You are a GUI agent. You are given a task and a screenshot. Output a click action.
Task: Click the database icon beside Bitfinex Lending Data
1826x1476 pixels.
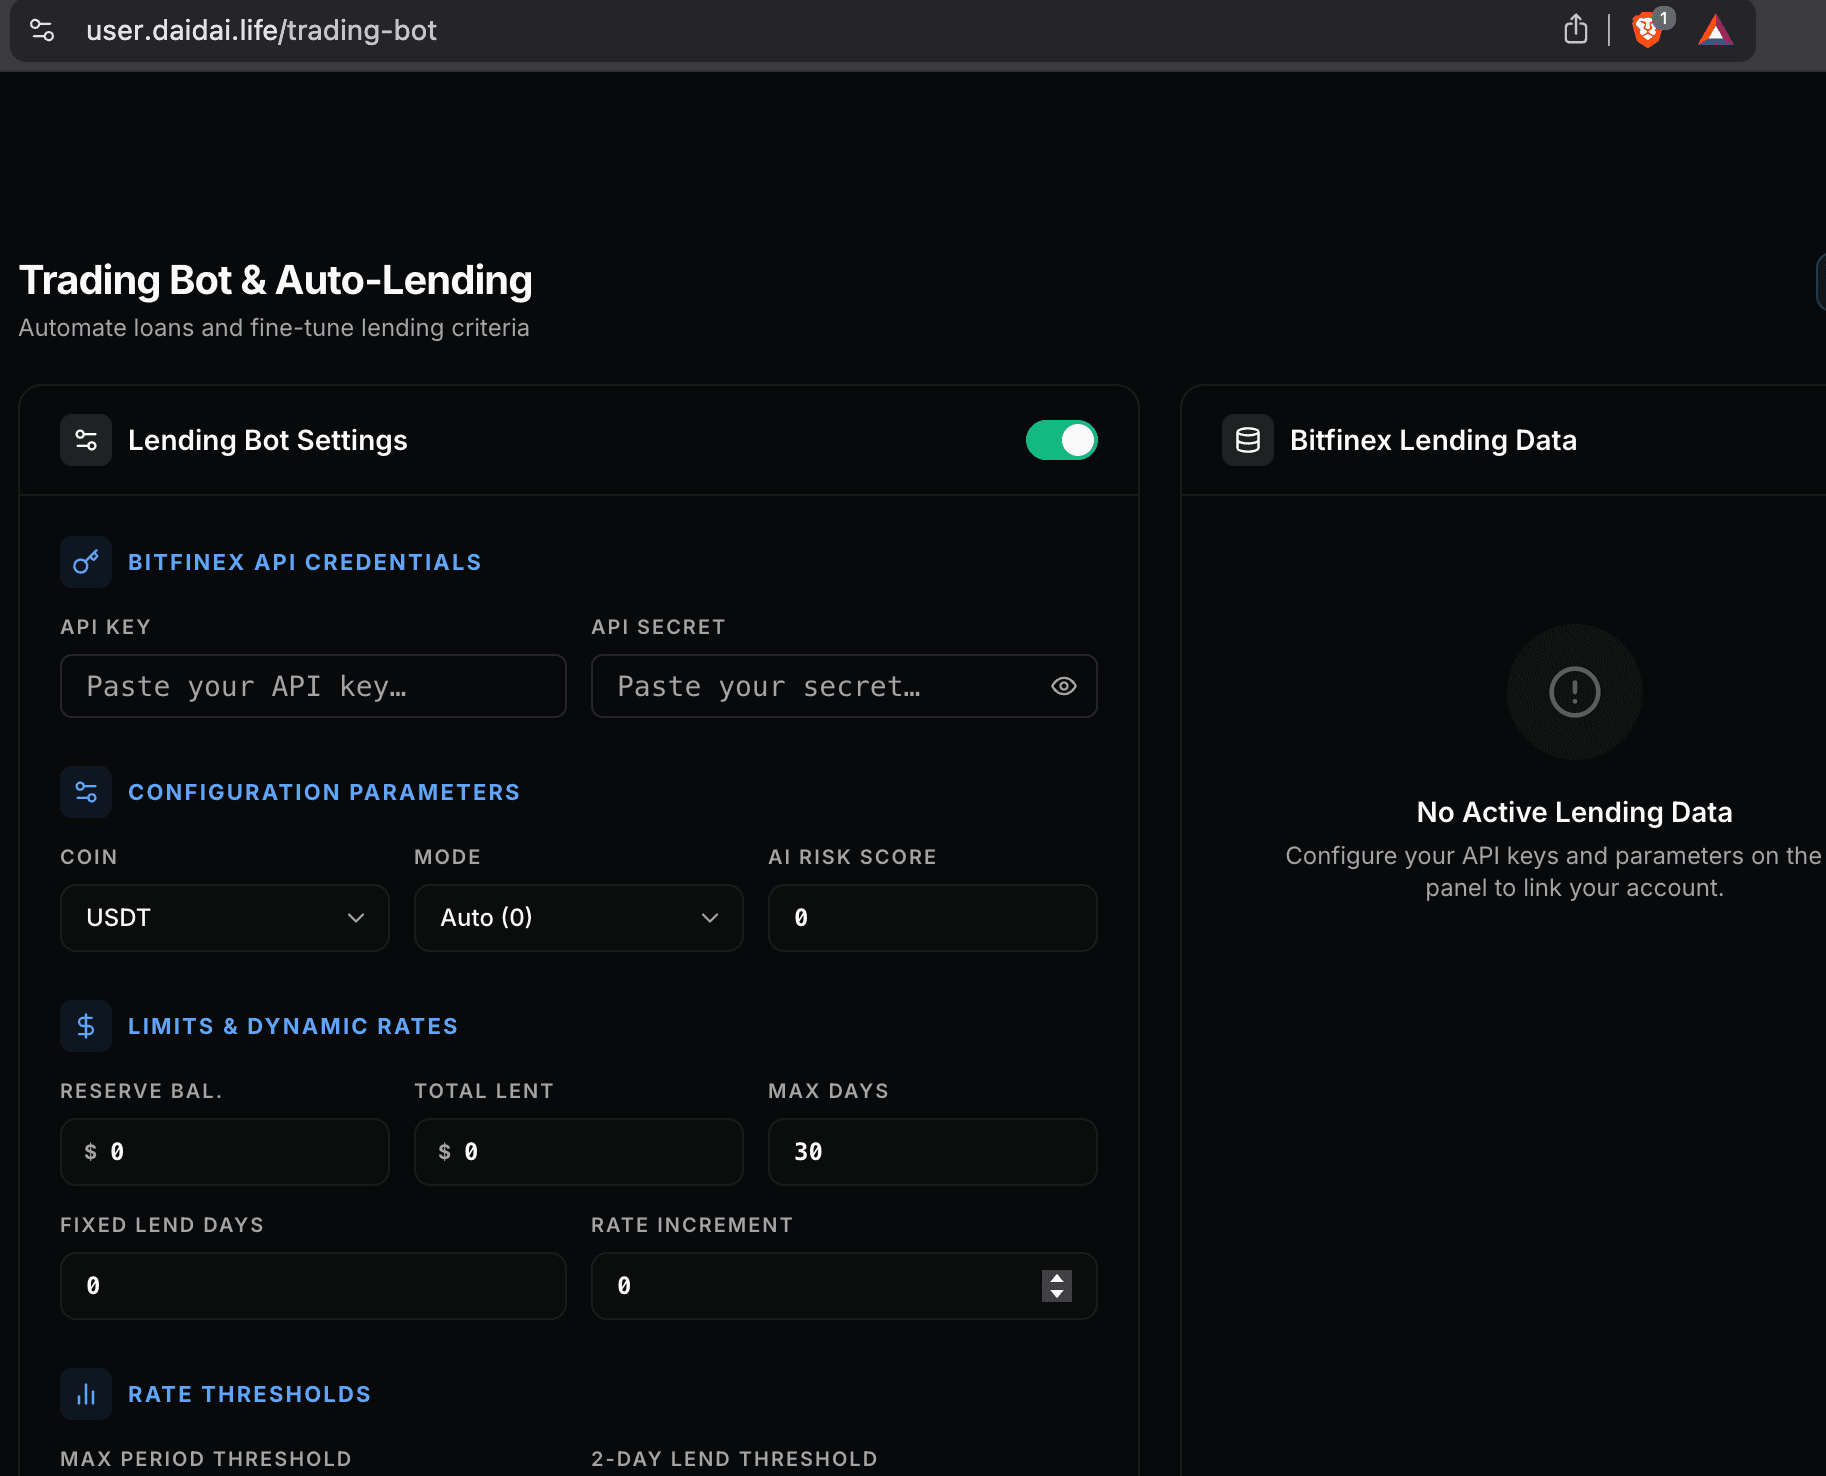pos(1248,440)
